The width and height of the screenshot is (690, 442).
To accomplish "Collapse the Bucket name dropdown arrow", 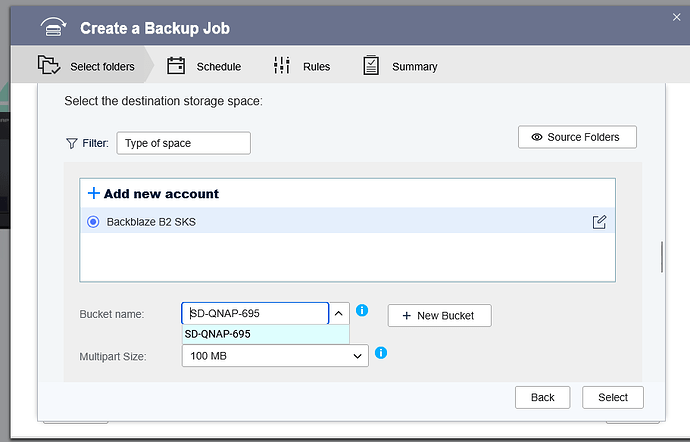I will pyautogui.click(x=339, y=314).
